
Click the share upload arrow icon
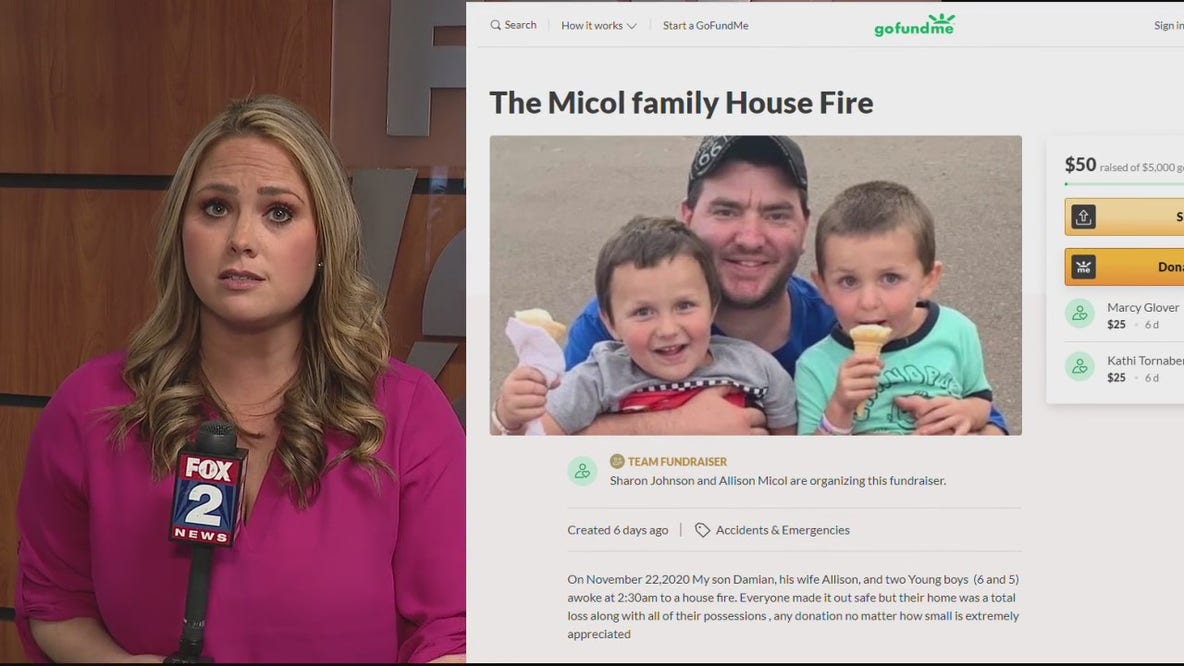(1083, 217)
